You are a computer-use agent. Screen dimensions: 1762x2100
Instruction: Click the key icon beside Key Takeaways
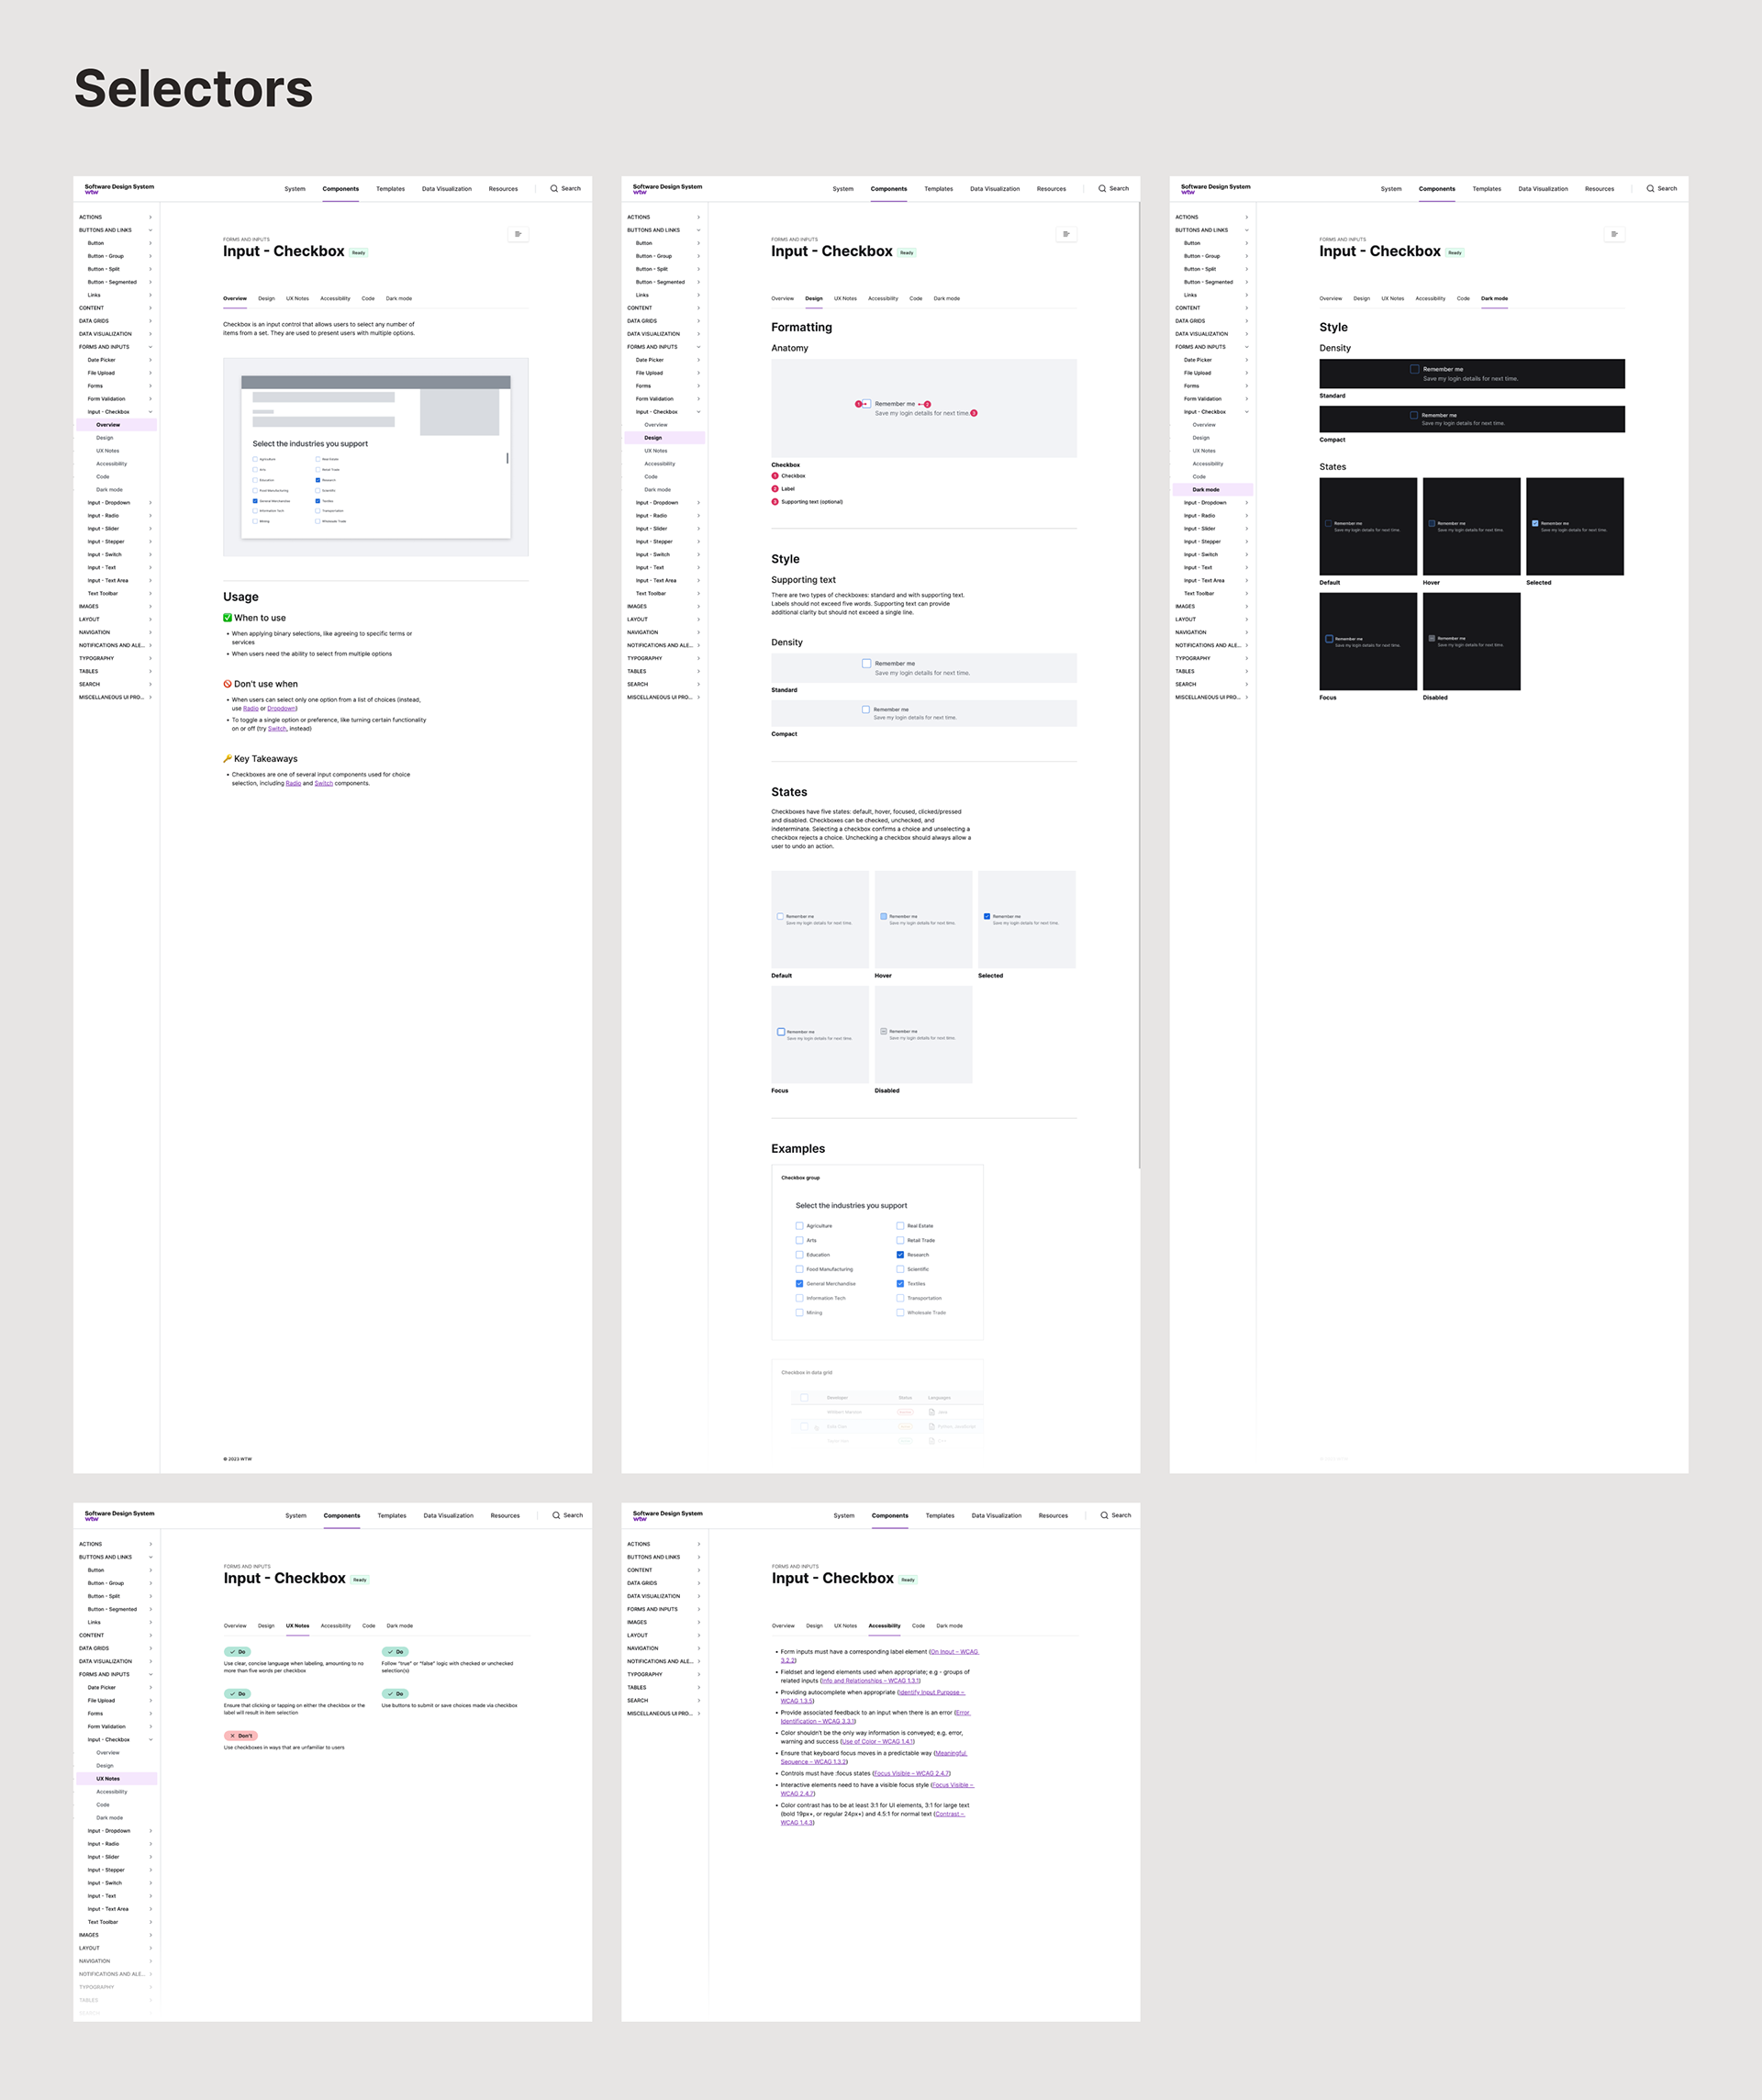click(227, 758)
